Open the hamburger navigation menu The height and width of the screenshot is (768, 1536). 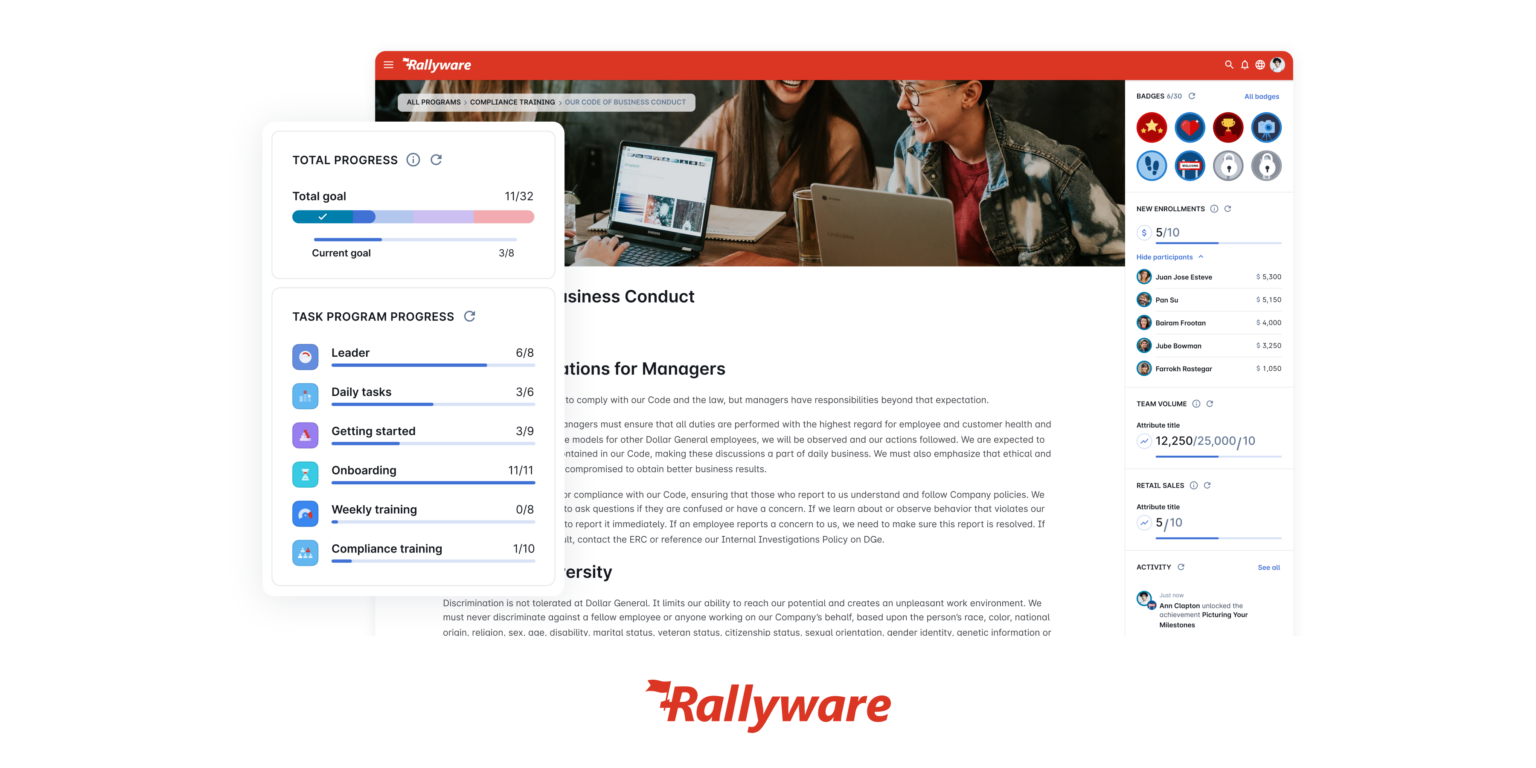point(389,64)
